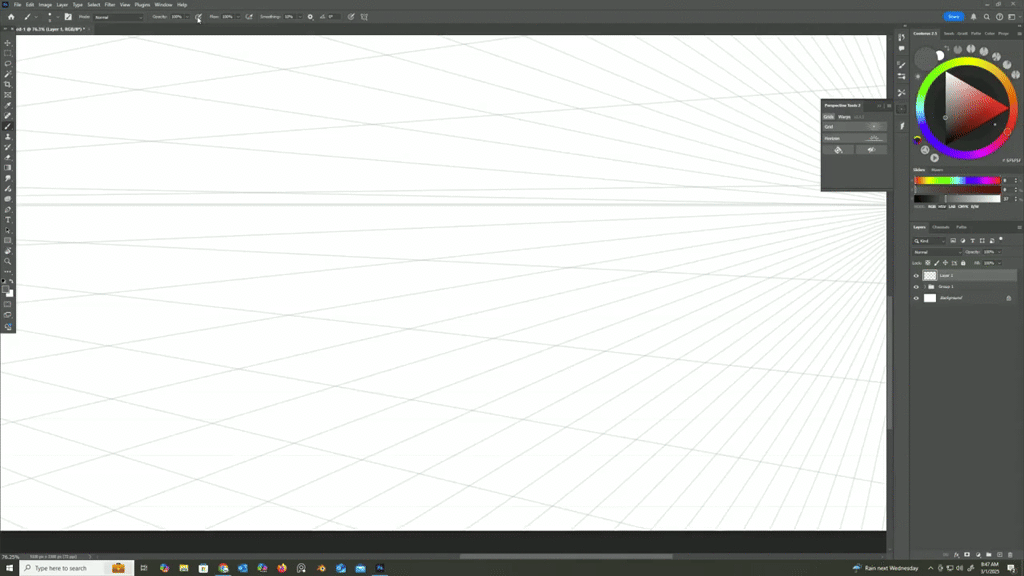Click the Grid button in Perspective Tools

click(x=854, y=127)
